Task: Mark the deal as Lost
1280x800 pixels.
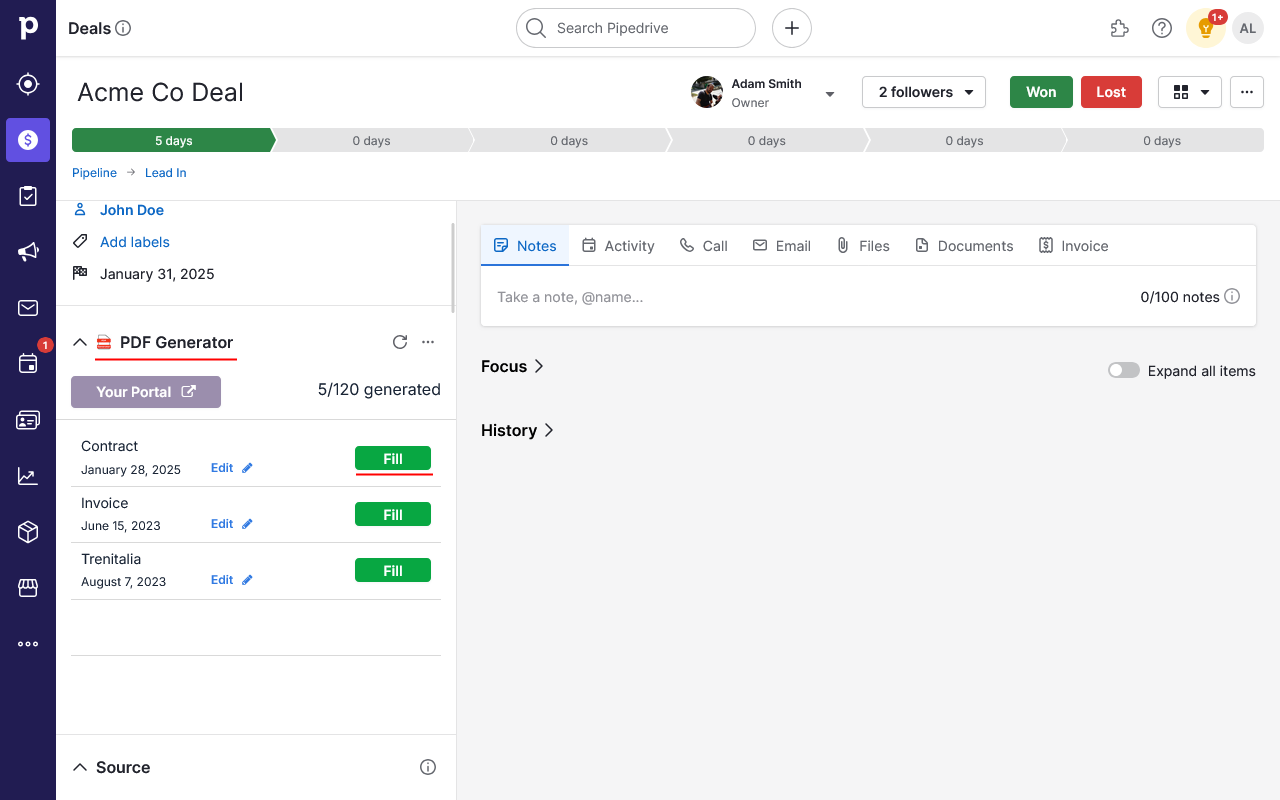Action: (x=1111, y=92)
